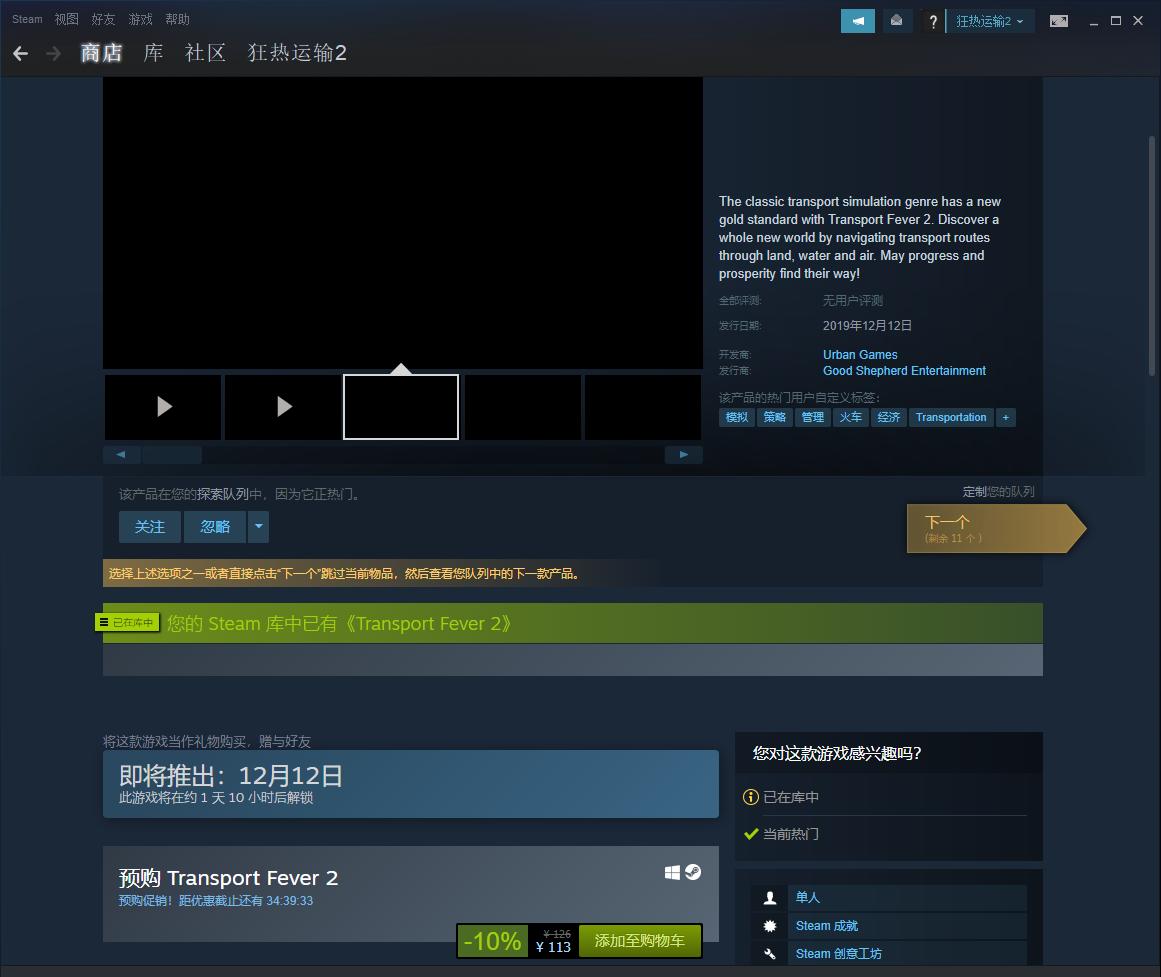Image resolution: width=1161 pixels, height=977 pixels.
Task: Click the -10% discount badge
Action: [492, 941]
